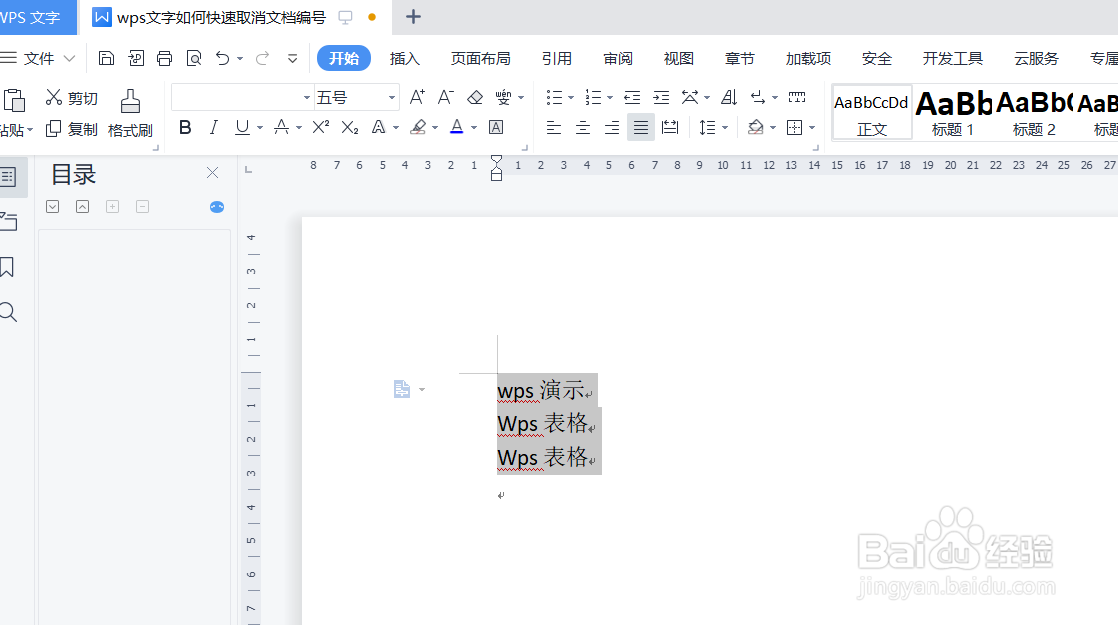Switch to the 视图 tab

[x=678, y=58]
